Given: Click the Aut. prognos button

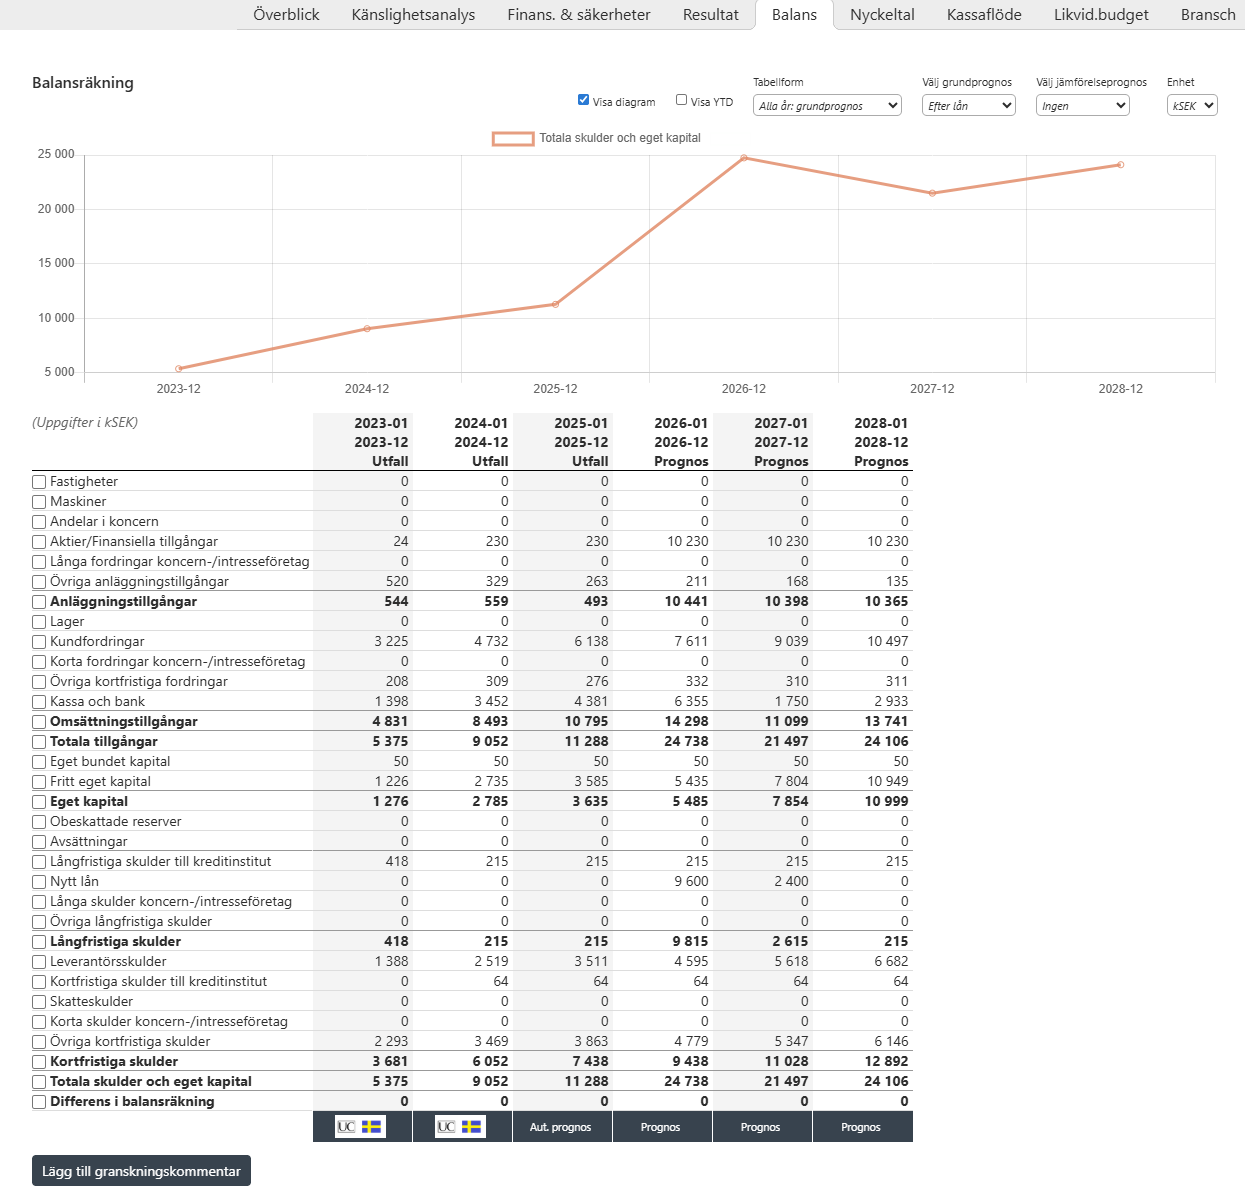Looking at the screenshot, I should pyautogui.click(x=561, y=1127).
